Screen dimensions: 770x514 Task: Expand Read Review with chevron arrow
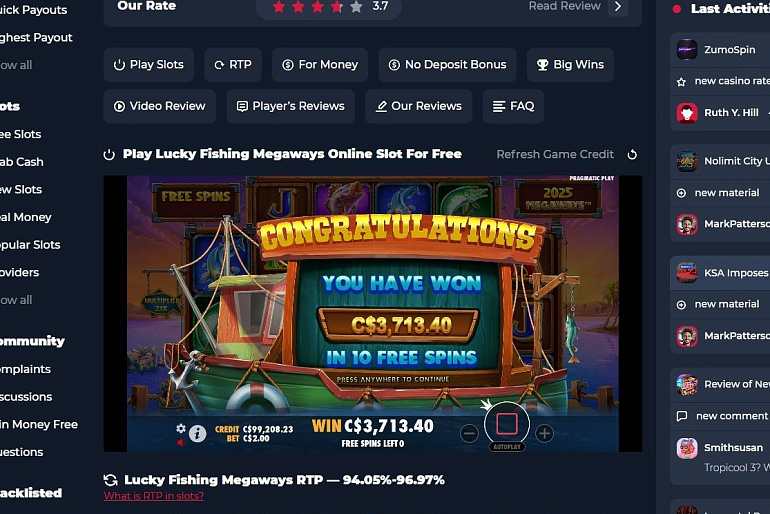[x=618, y=6]
